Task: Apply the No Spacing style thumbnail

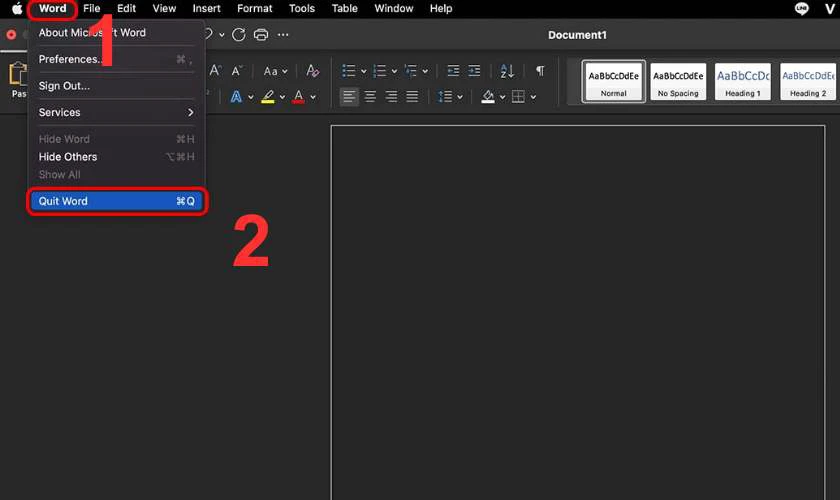Action: 678,81
